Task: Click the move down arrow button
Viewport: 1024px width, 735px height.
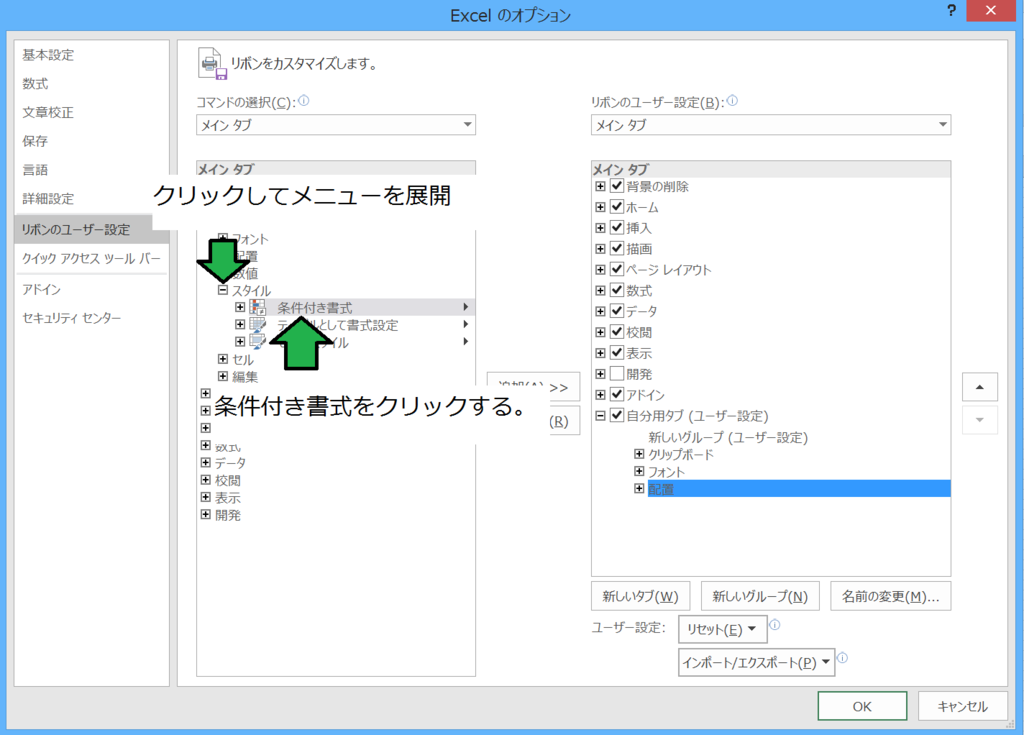Action: pos(980,419)
